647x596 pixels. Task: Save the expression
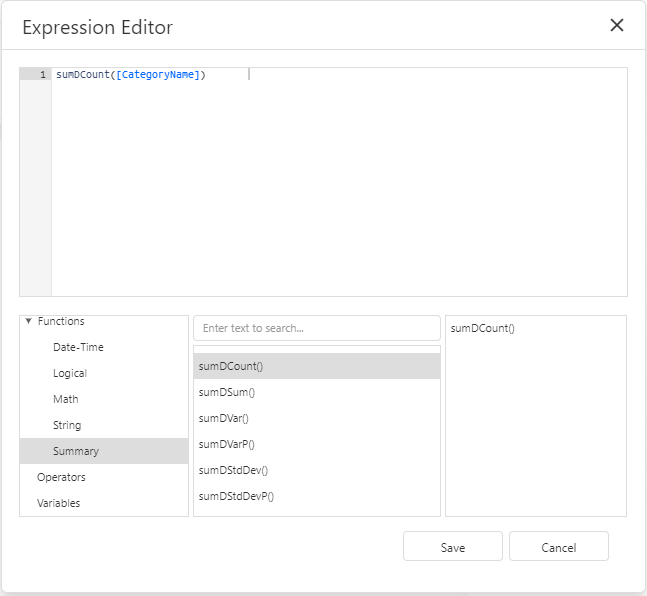click(453, 547)
